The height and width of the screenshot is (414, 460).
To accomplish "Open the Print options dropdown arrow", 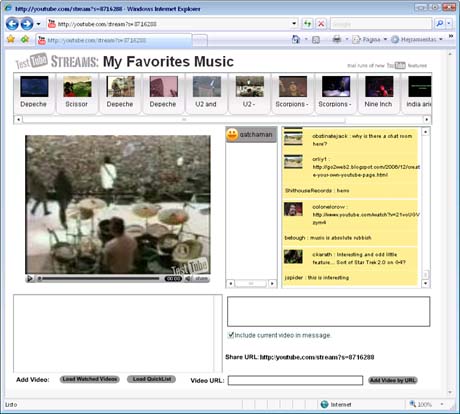I will (x=347, y=39).
